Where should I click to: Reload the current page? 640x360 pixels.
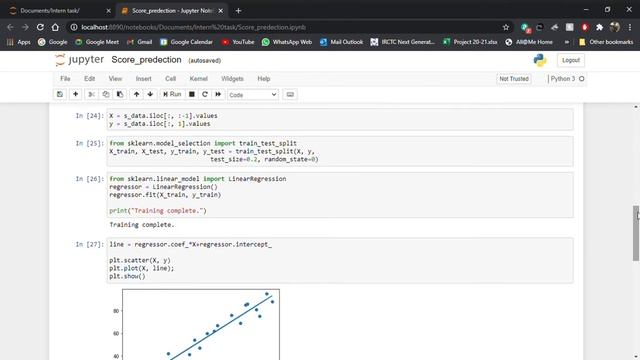[40, 27]
